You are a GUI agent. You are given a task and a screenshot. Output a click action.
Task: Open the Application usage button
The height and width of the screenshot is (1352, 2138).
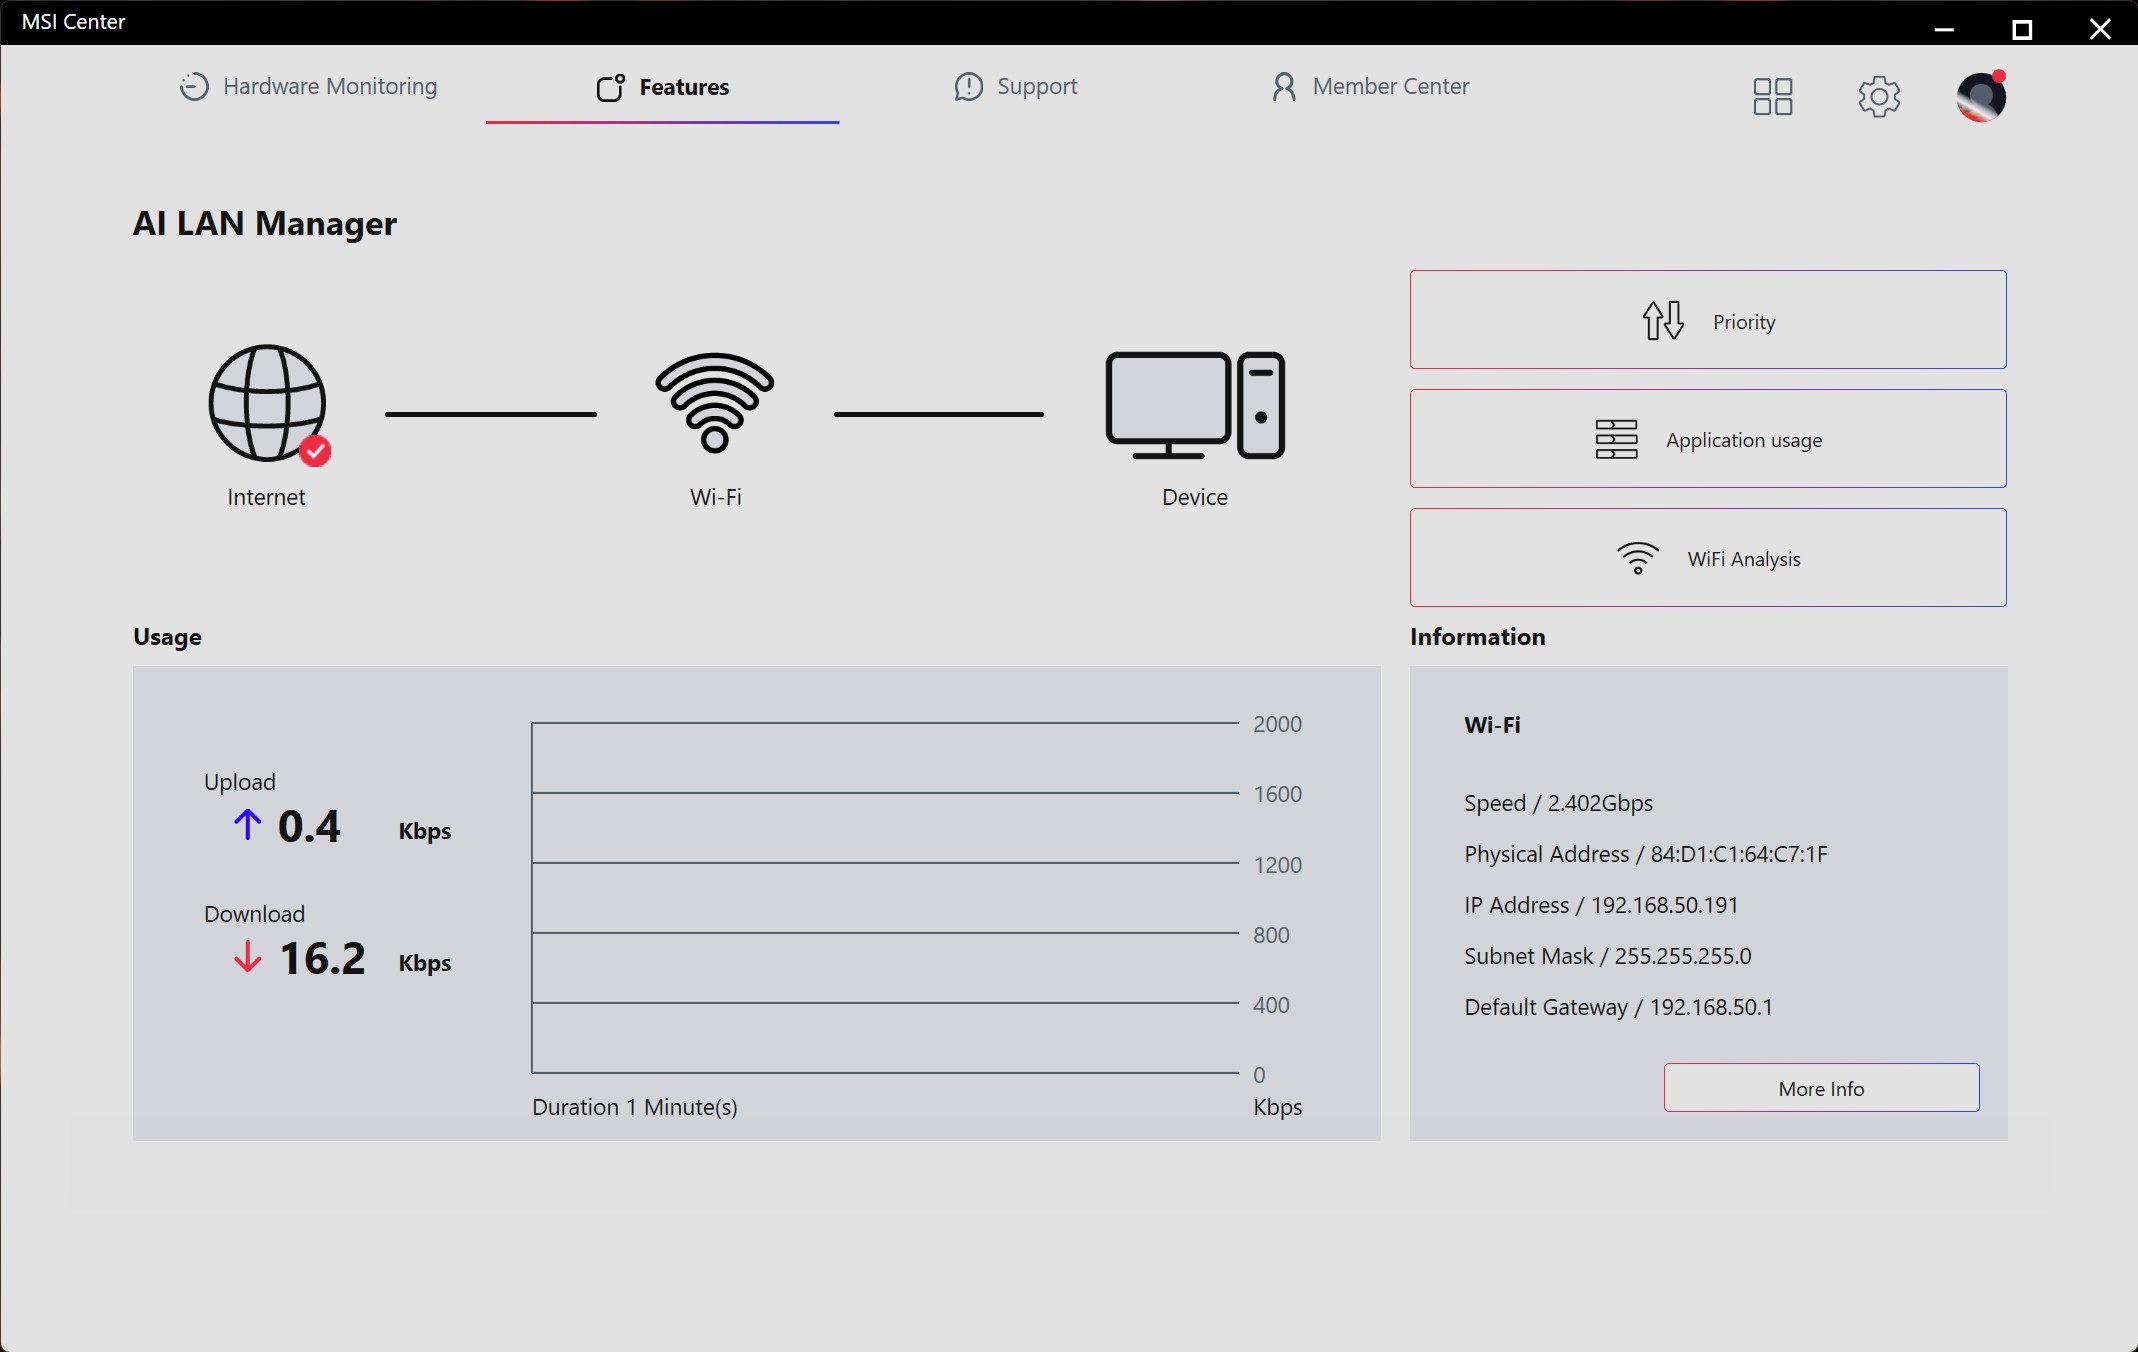point(1708,439)
